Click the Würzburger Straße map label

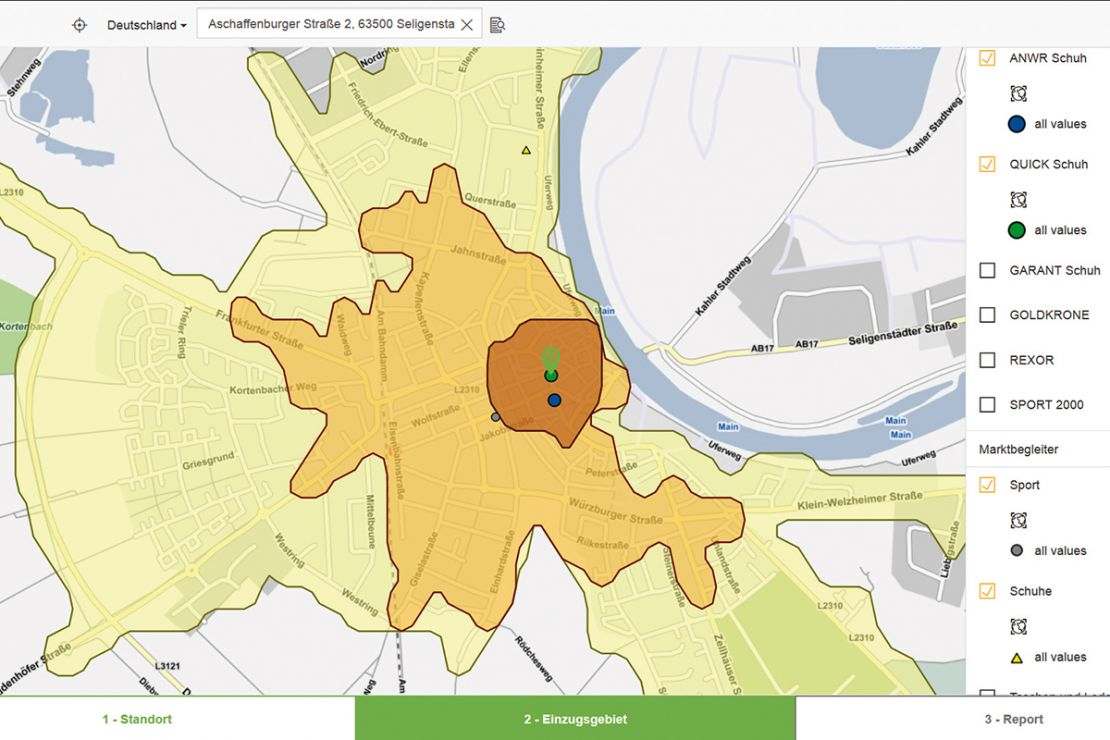pyautogui.click(x=616, y=511)
